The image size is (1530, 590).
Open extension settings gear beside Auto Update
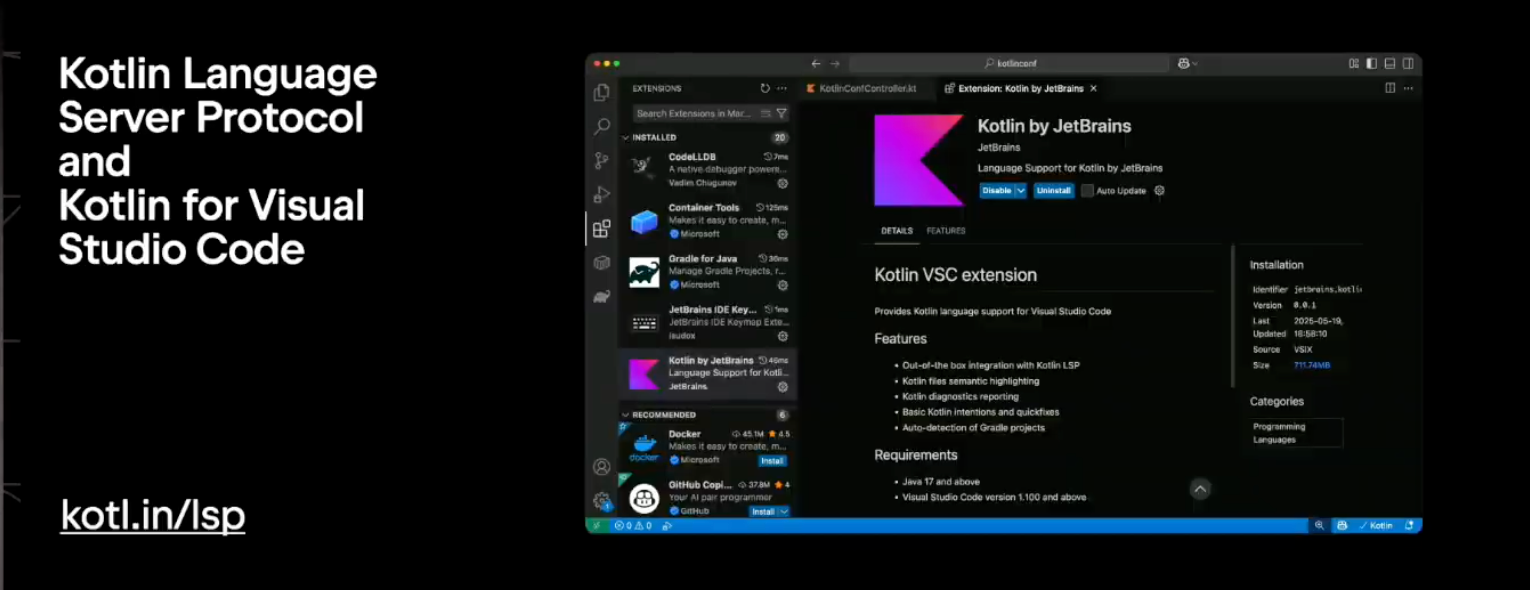[1159, 190]
